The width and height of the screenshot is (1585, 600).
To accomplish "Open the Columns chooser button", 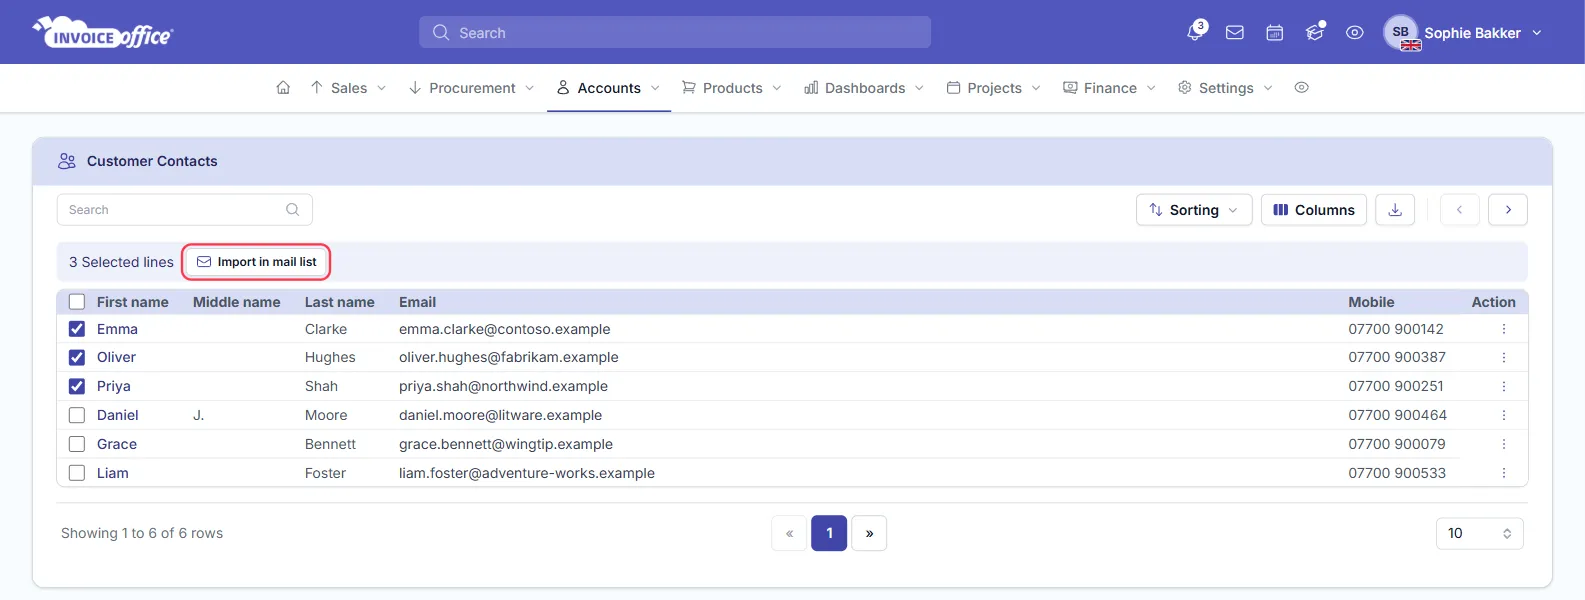I will tap(1314, 210).
